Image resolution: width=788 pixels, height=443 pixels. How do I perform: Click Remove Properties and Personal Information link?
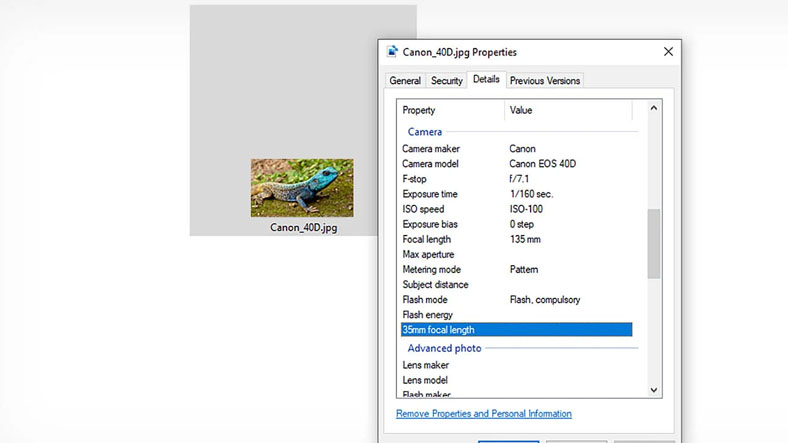[483, 413]
